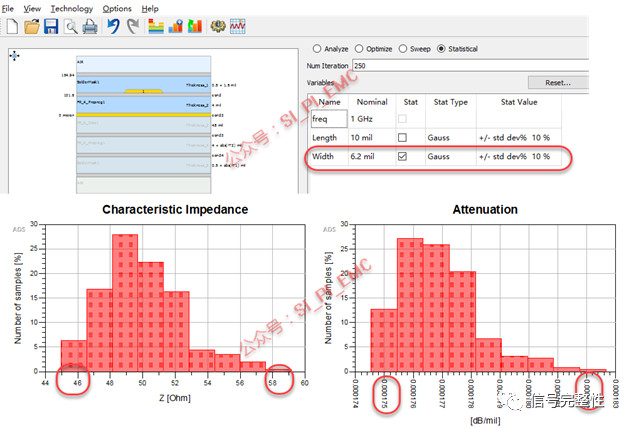Click the red waveform plot icon
This screenshot has height=428, width=624.
click(x=238, y=26)
